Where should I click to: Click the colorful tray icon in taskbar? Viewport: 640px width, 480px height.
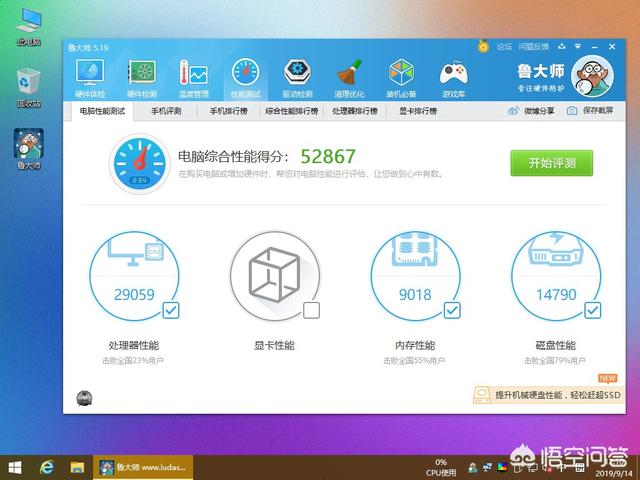point(502,467)
